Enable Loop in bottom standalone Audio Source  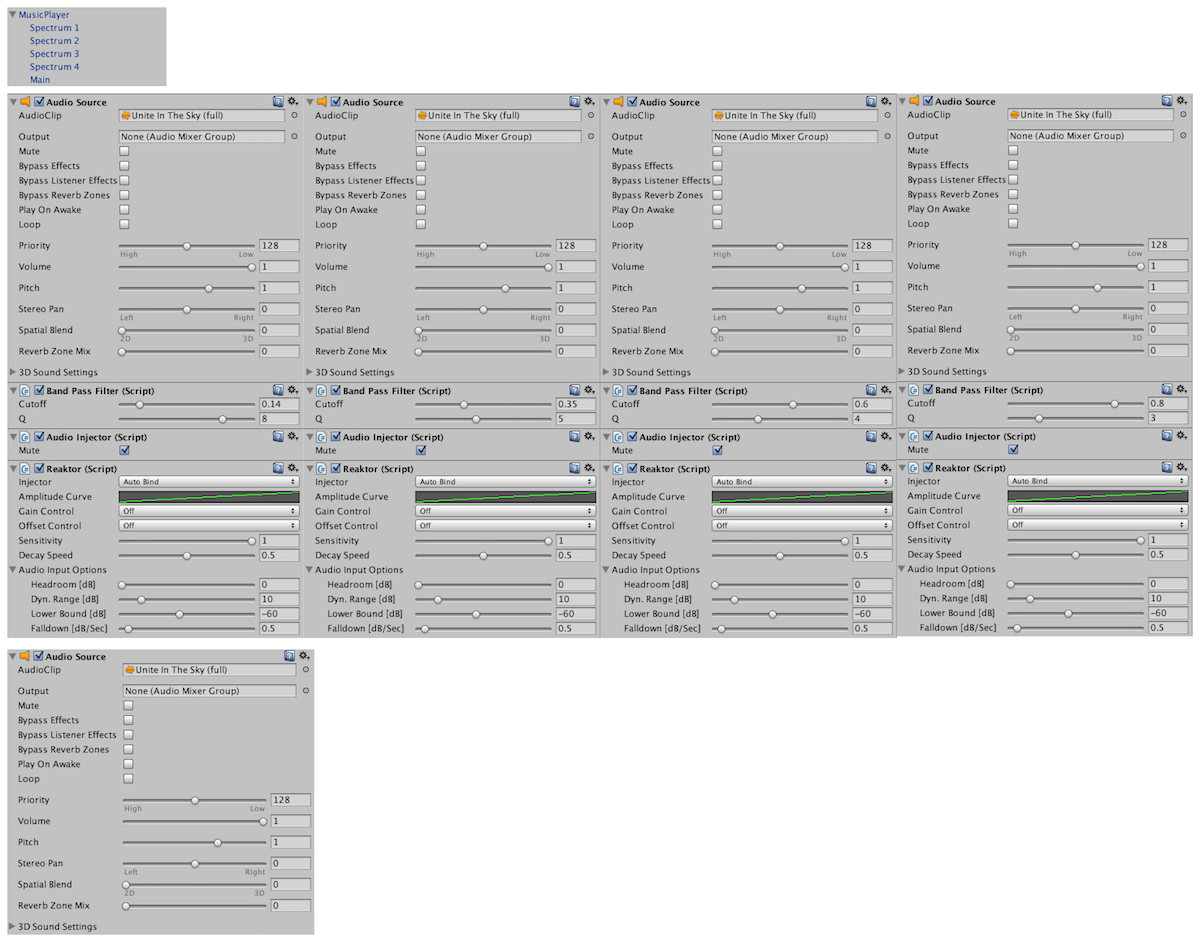(x=128, y=779)
